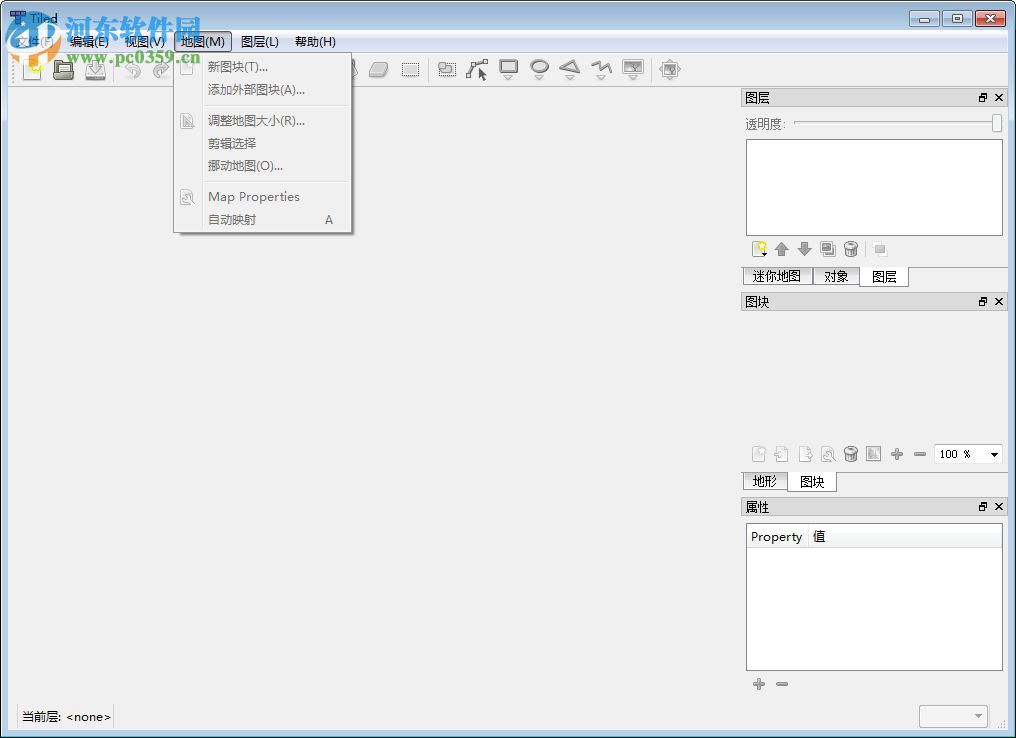Select the Edit Polygons tool
1016x738 pixels.
click(x=478, y=69)
